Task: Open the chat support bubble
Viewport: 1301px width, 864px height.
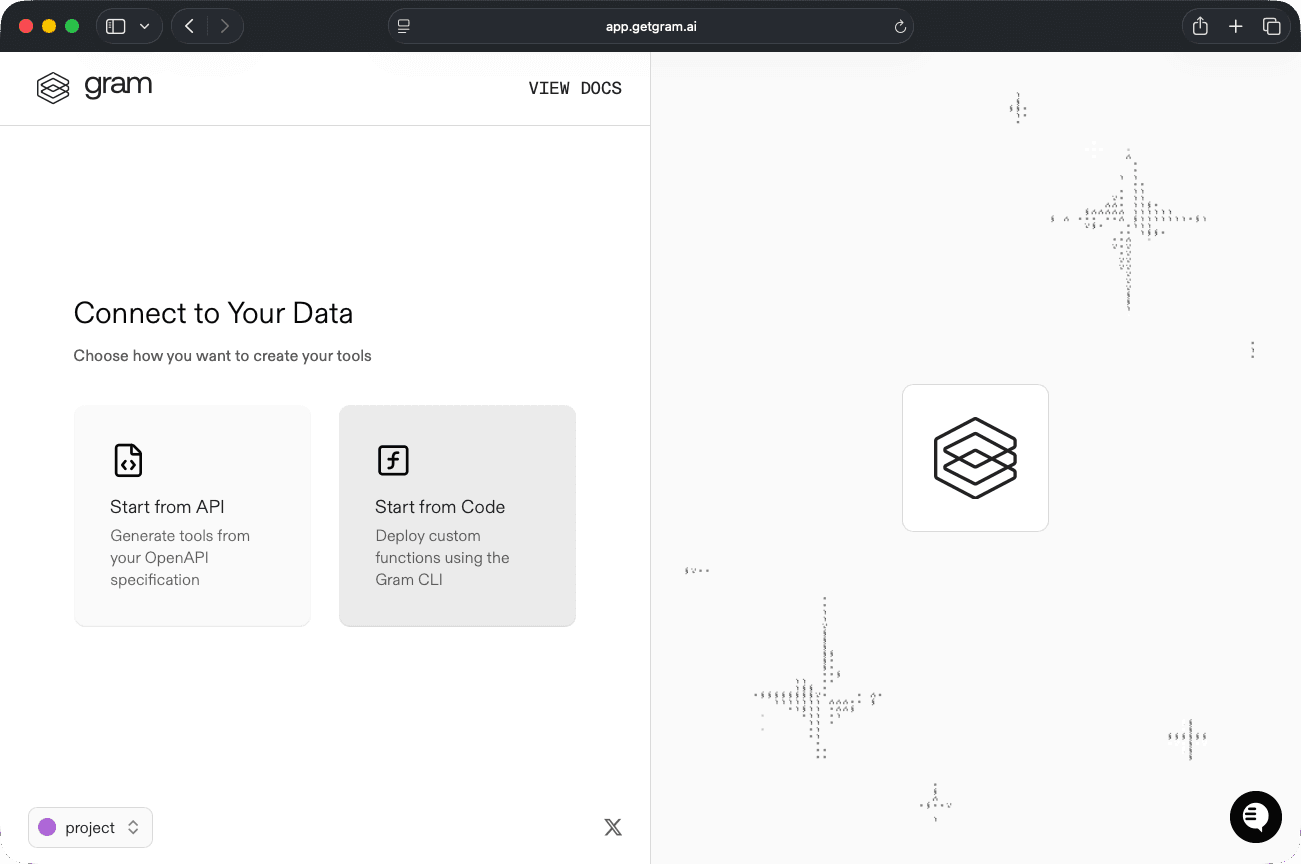Action: [x=1255, y=817]
